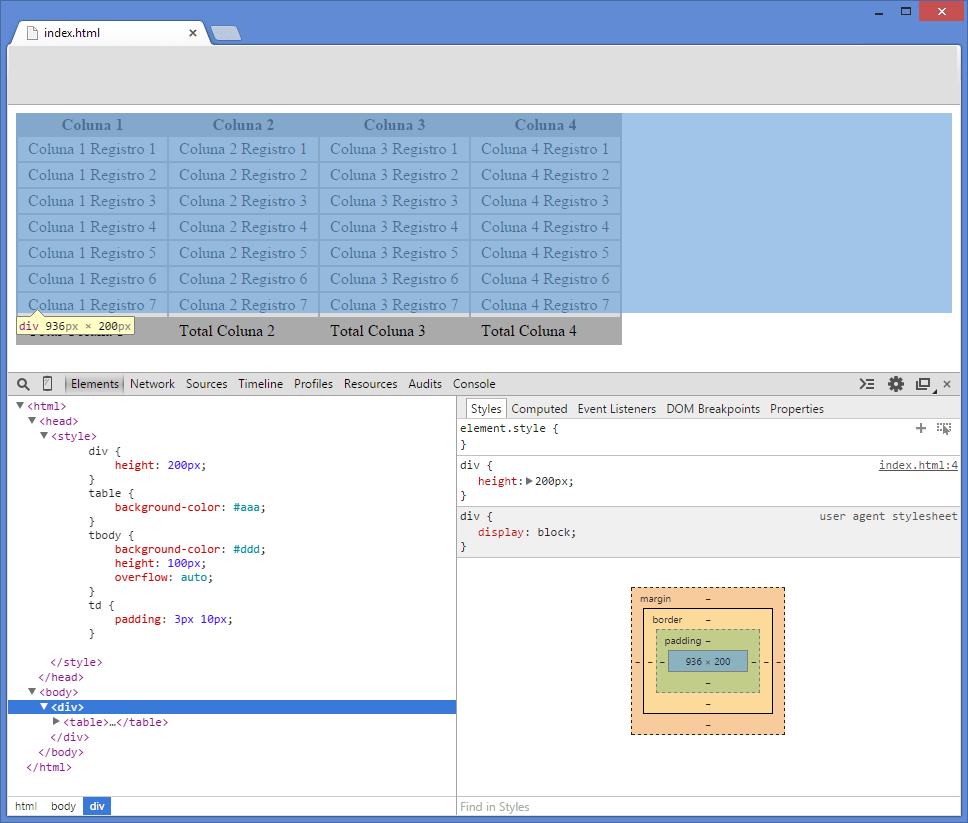
Task: Follow the index.html:4 source link
Action: click(x=918, y=465)
